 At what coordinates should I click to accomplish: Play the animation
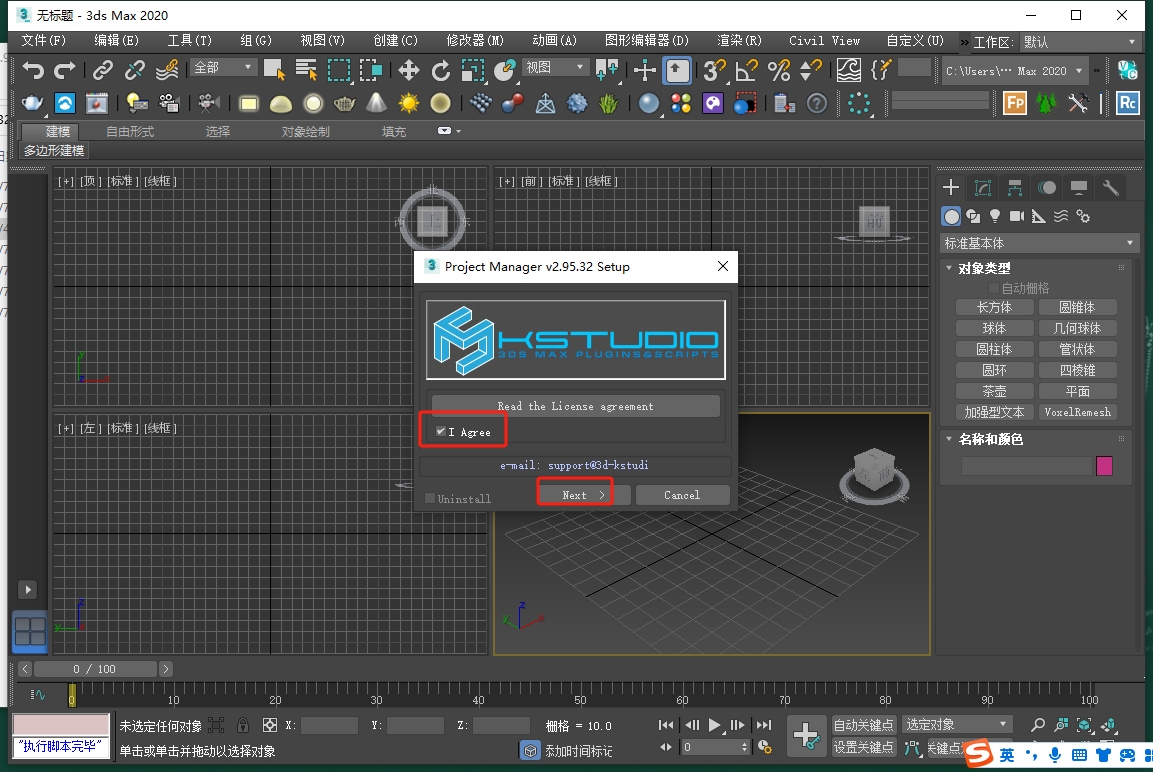[x=714, y=725]
